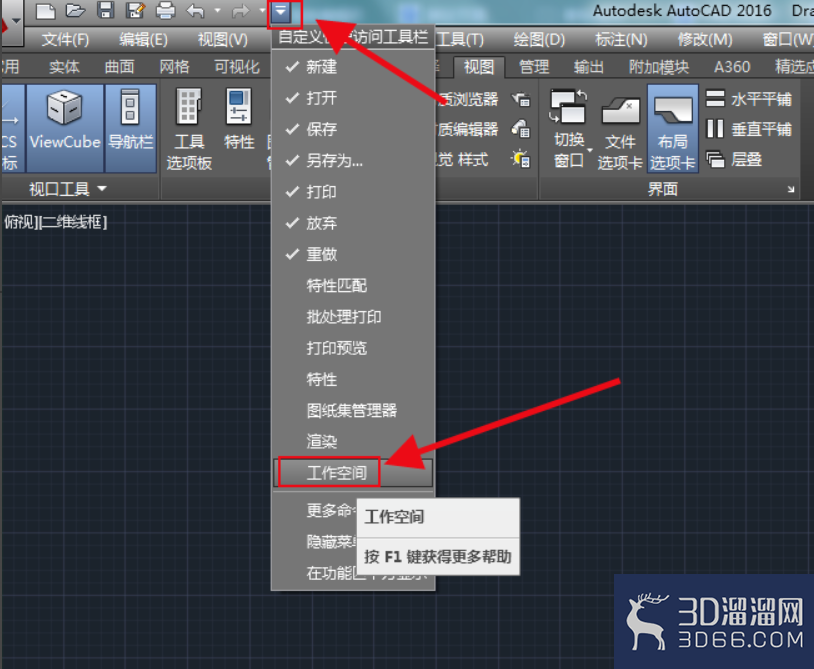
Task: Open the 绘图(D) menu
Action: (x=539, y=39)
